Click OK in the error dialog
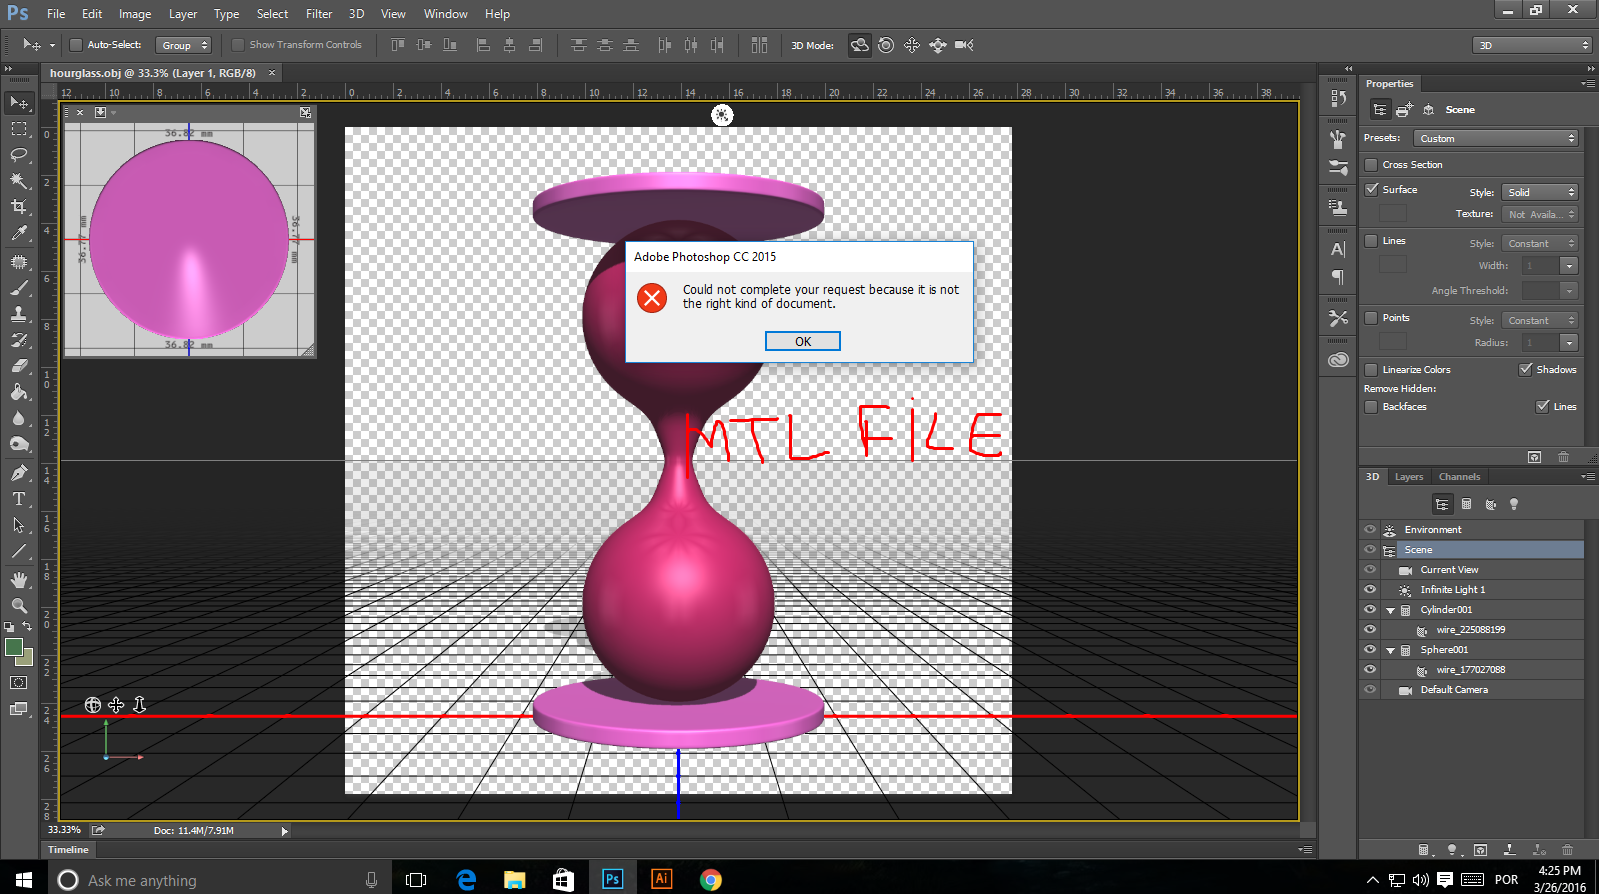The image size is (1599, 894). (x=802, y=341)
